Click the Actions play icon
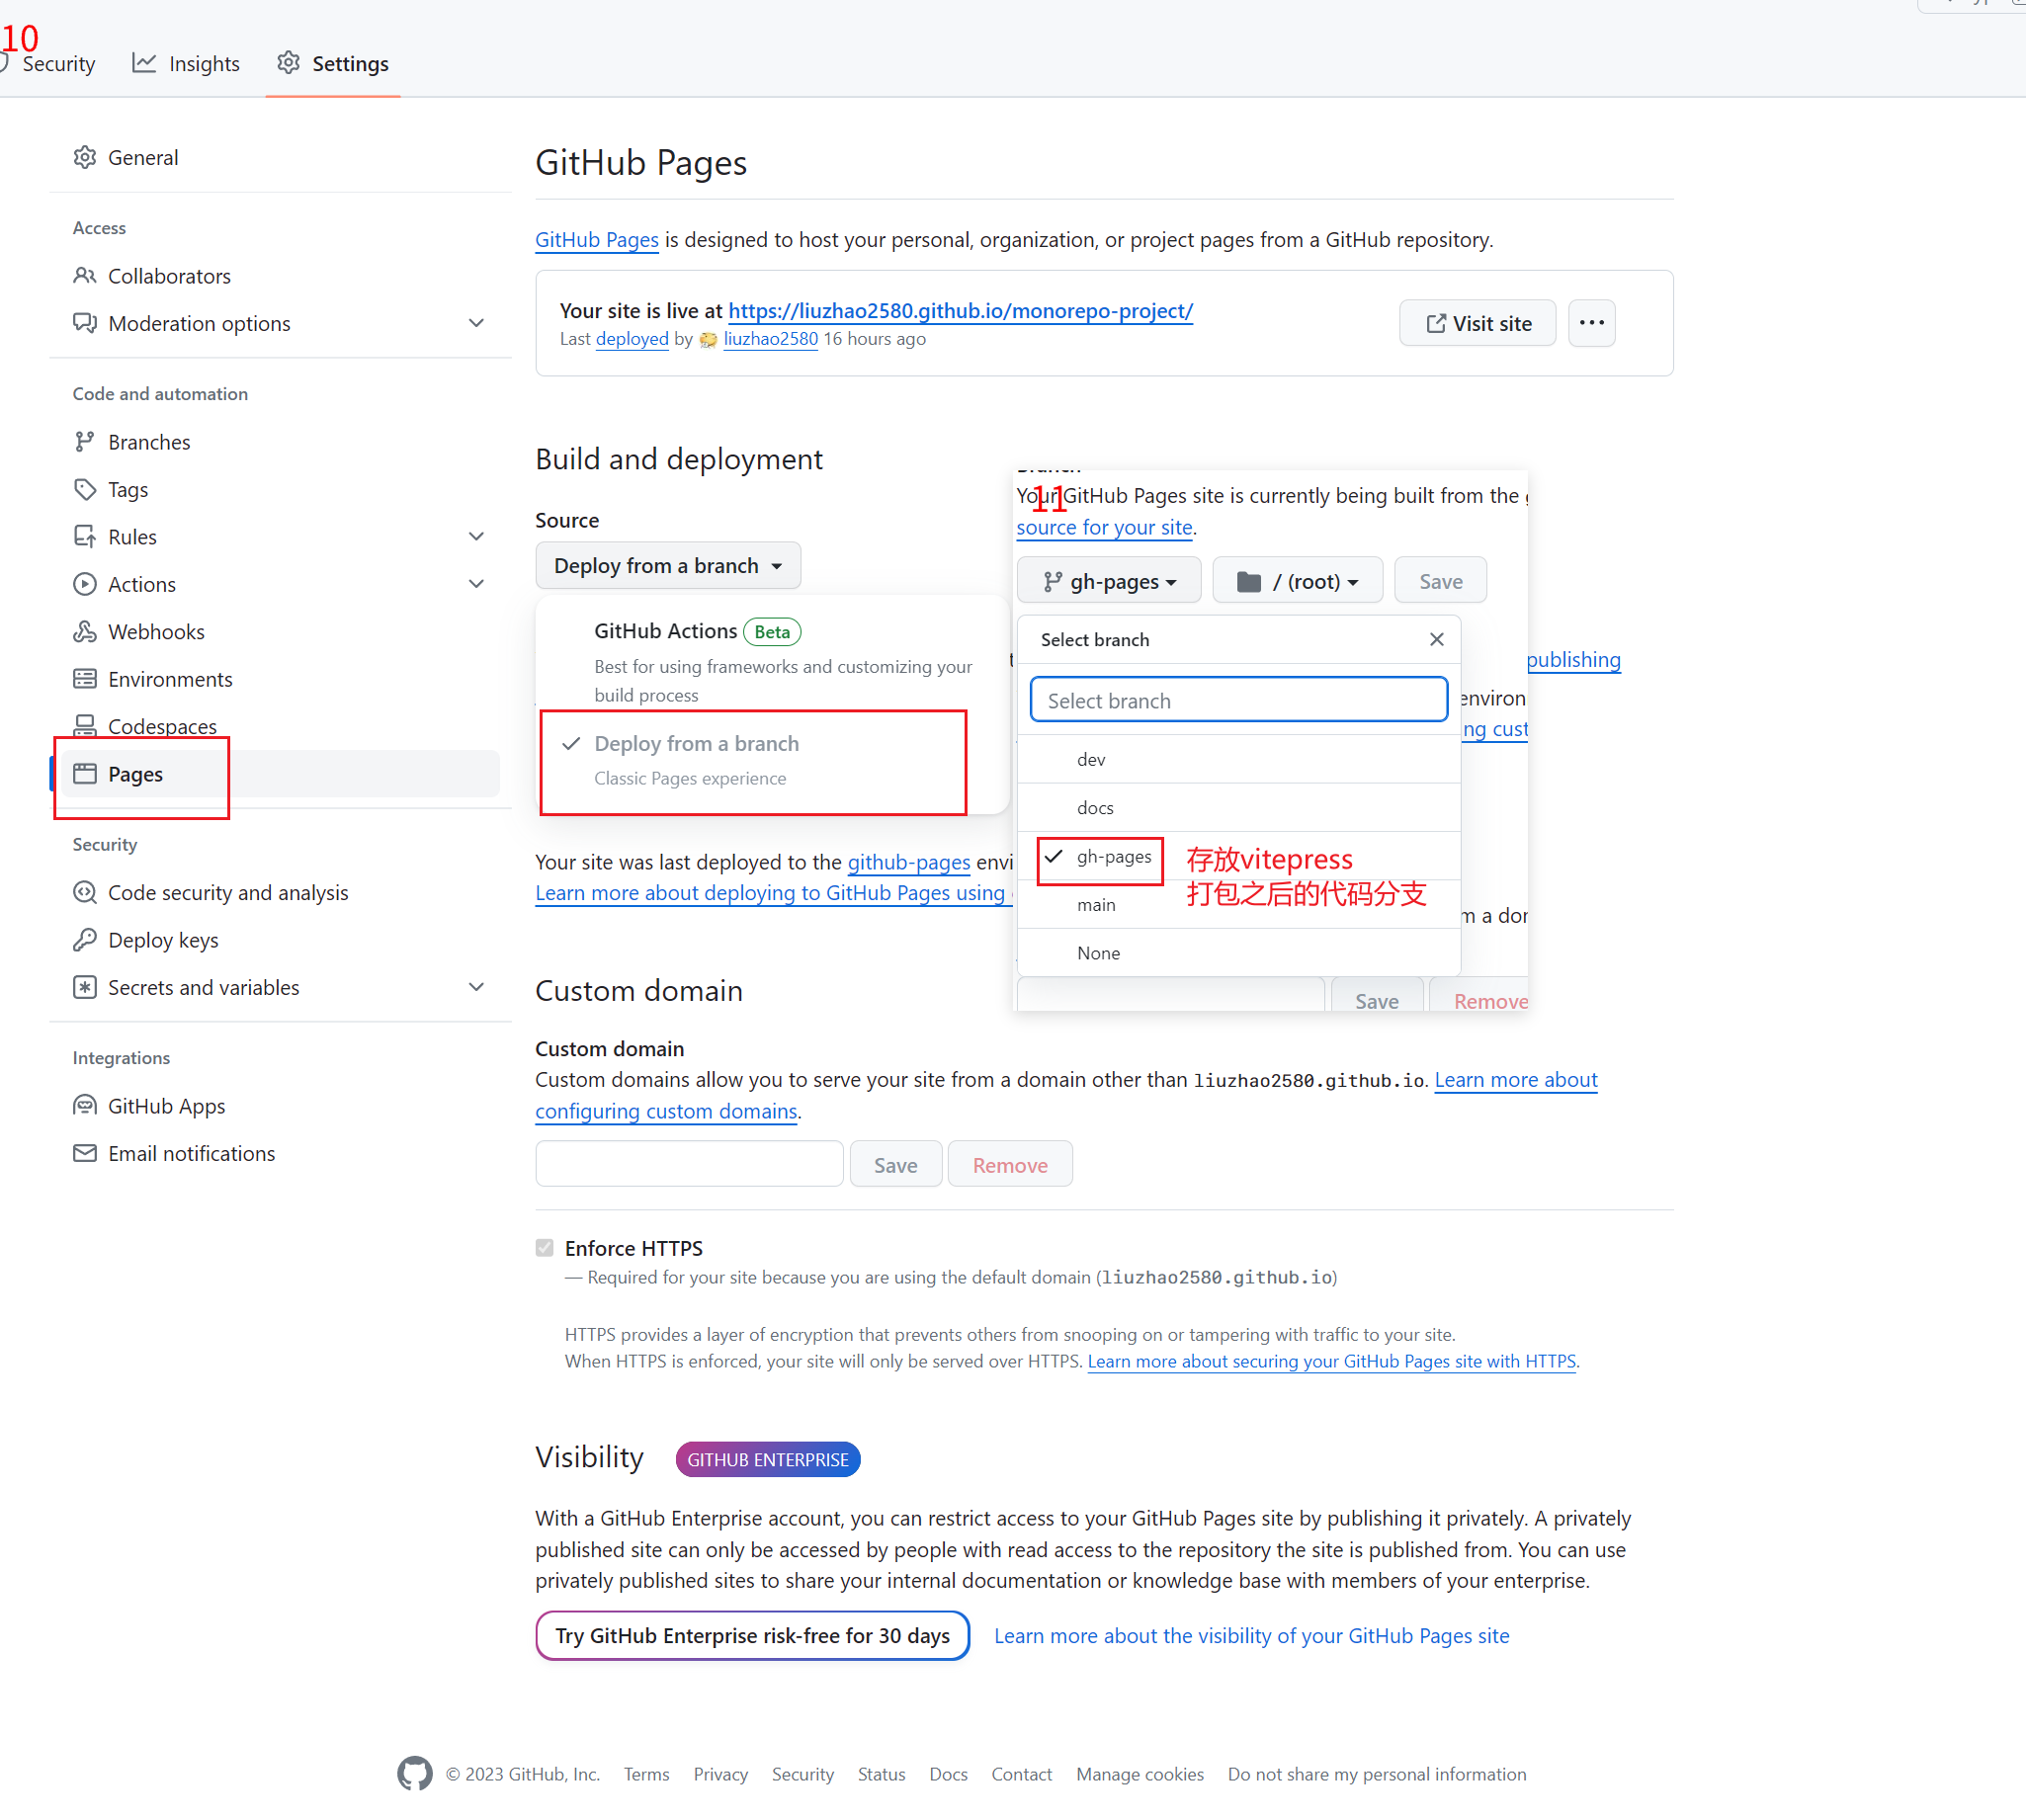This screenshot has height=1820, width=2026. [x=85, y=584]
